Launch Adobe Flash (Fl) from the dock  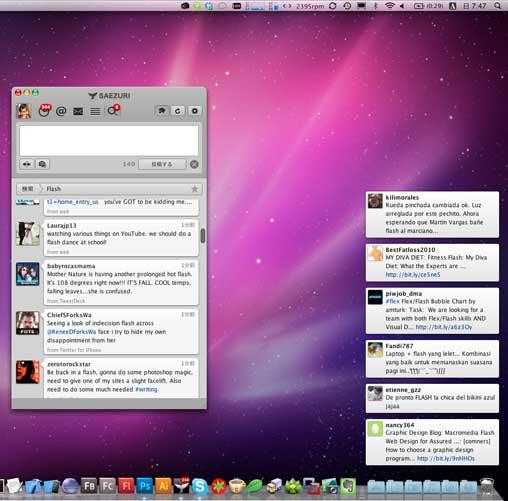pos(126,486)
